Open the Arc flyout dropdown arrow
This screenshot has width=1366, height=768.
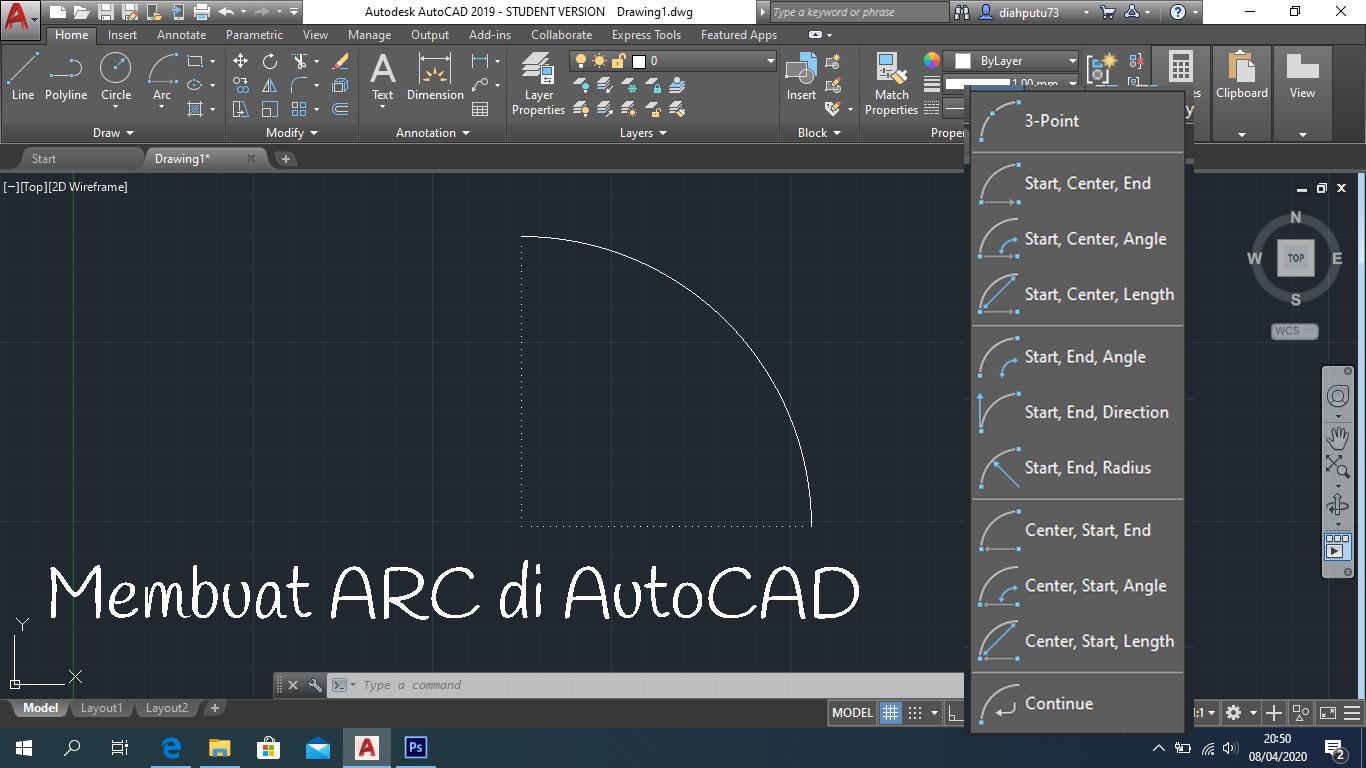[162, 109]
